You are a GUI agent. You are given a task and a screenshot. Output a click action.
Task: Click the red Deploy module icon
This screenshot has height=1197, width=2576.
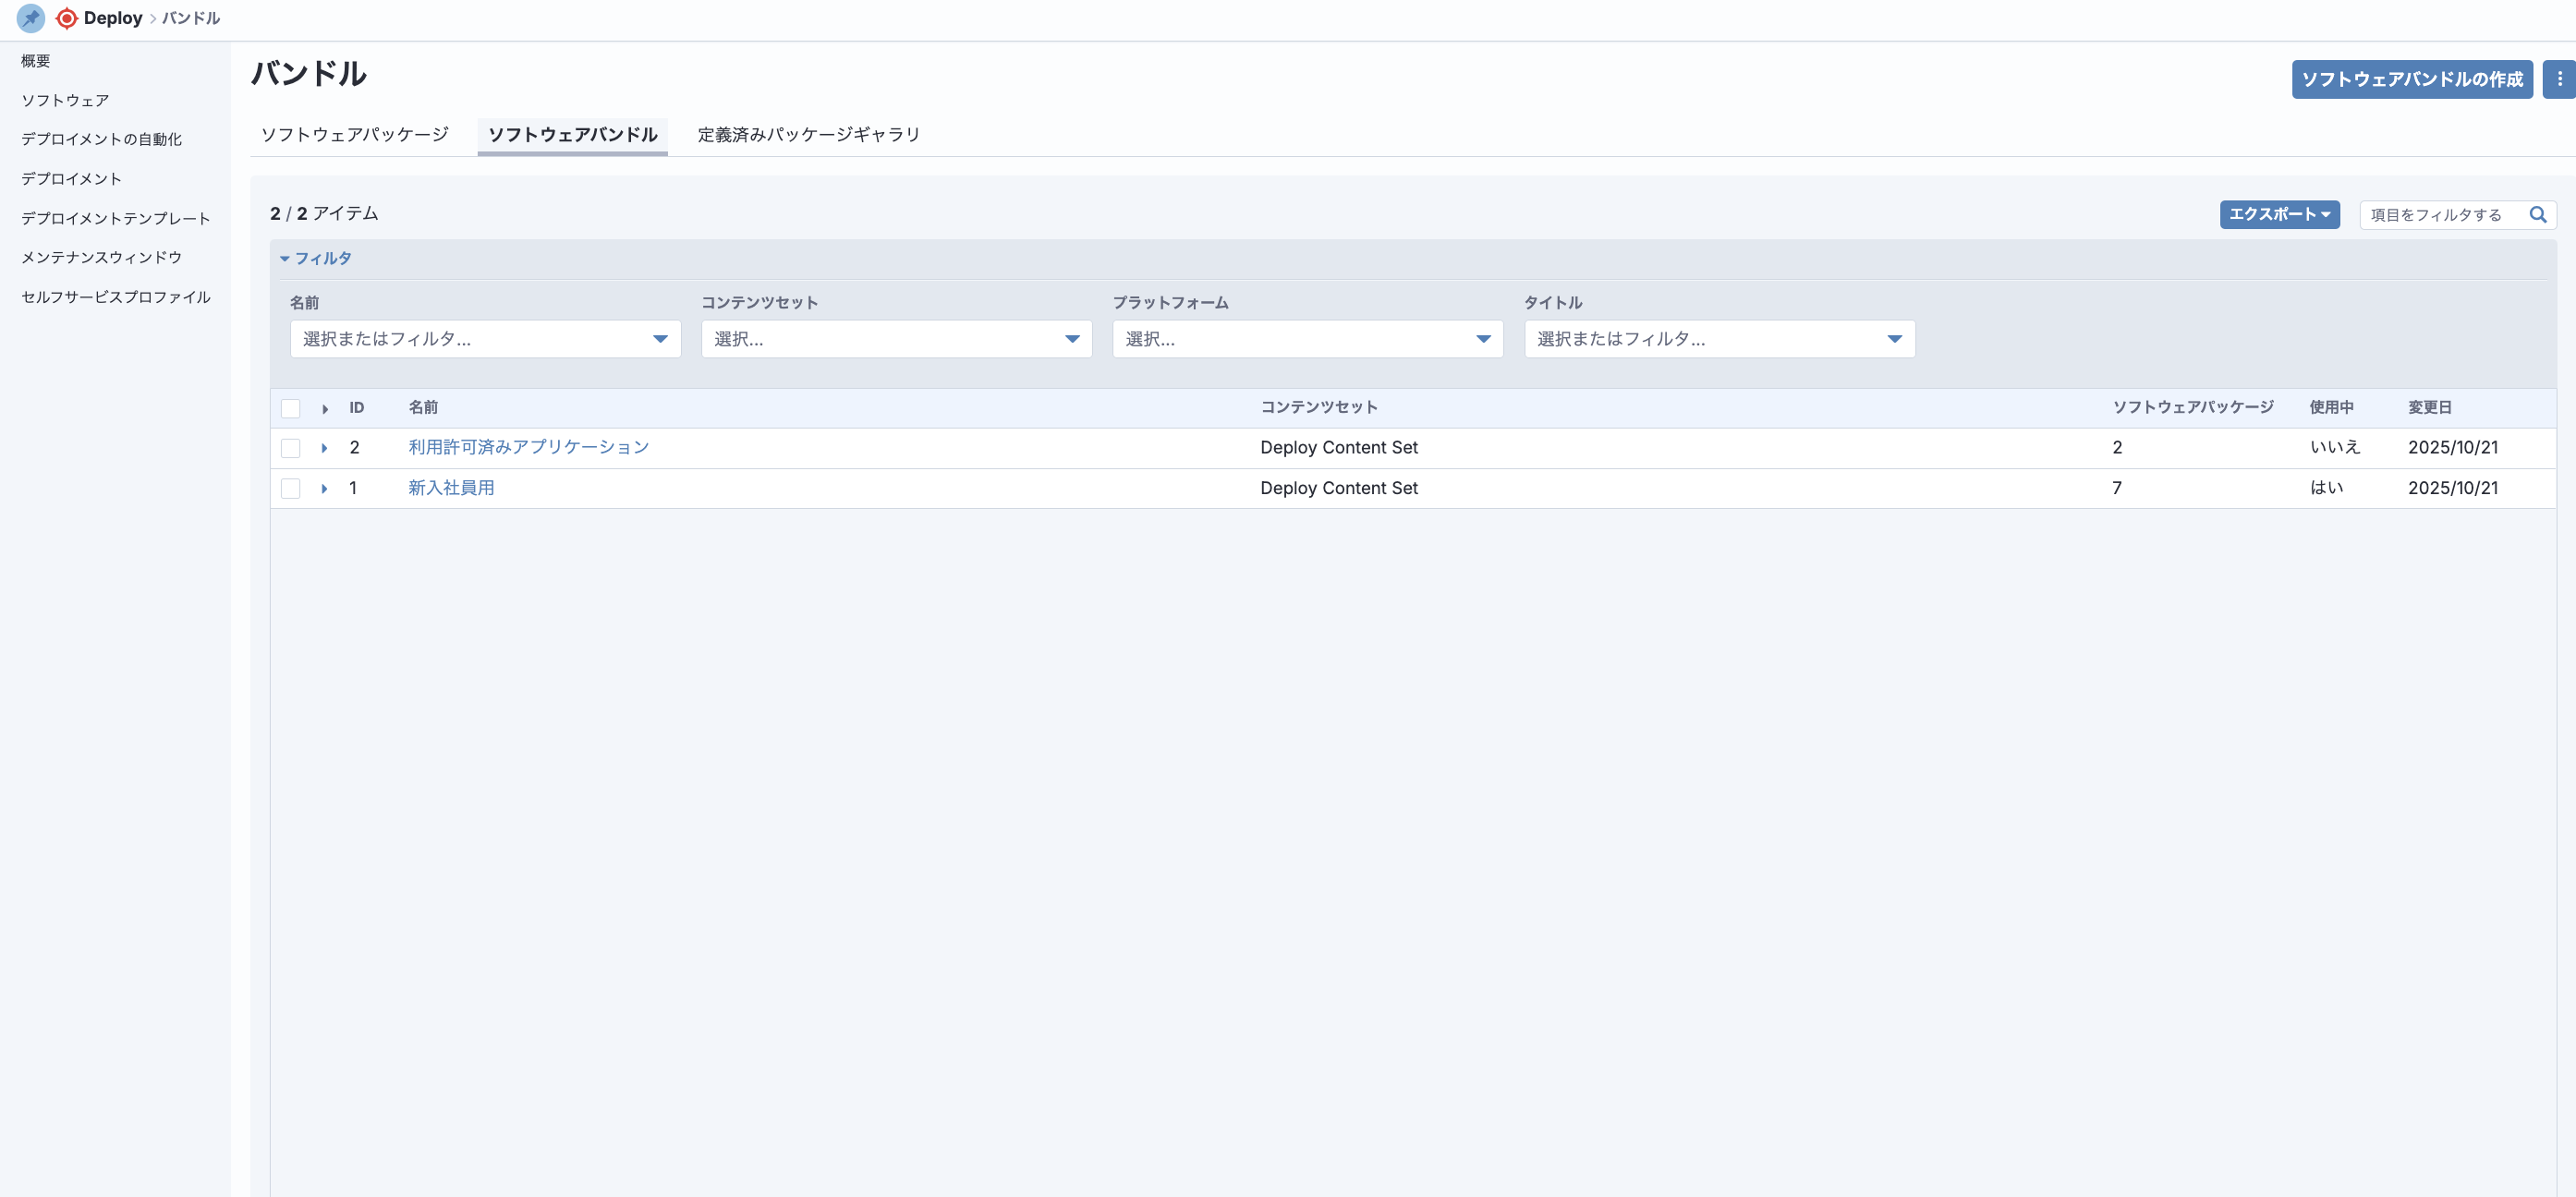point(67,18)
